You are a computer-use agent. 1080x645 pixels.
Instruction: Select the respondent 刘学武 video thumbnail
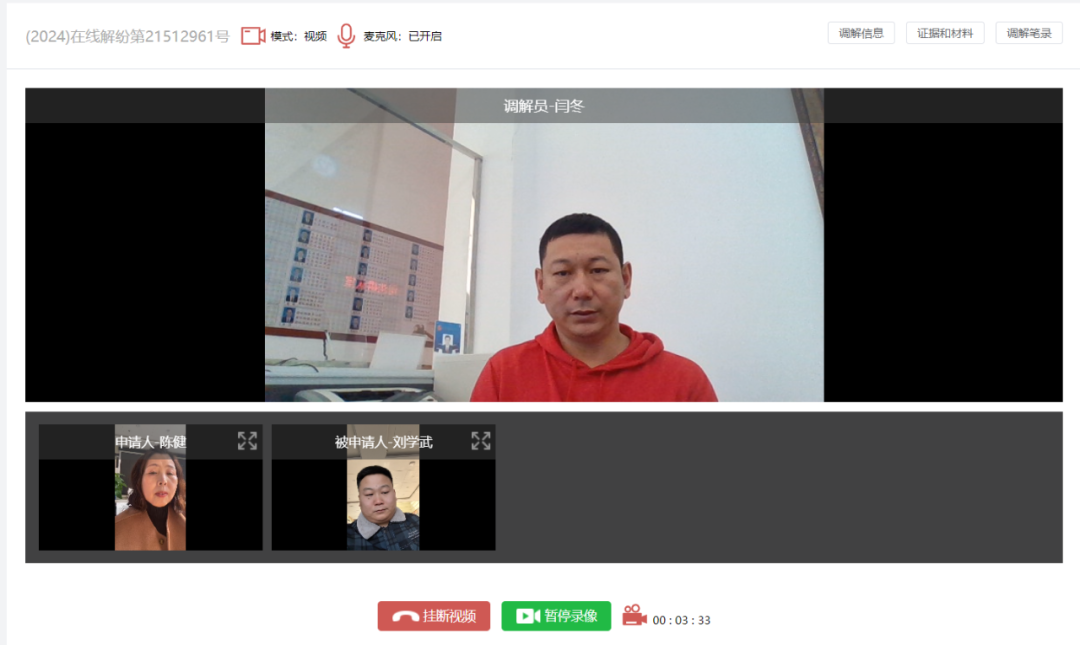click(x=383, y=487)
